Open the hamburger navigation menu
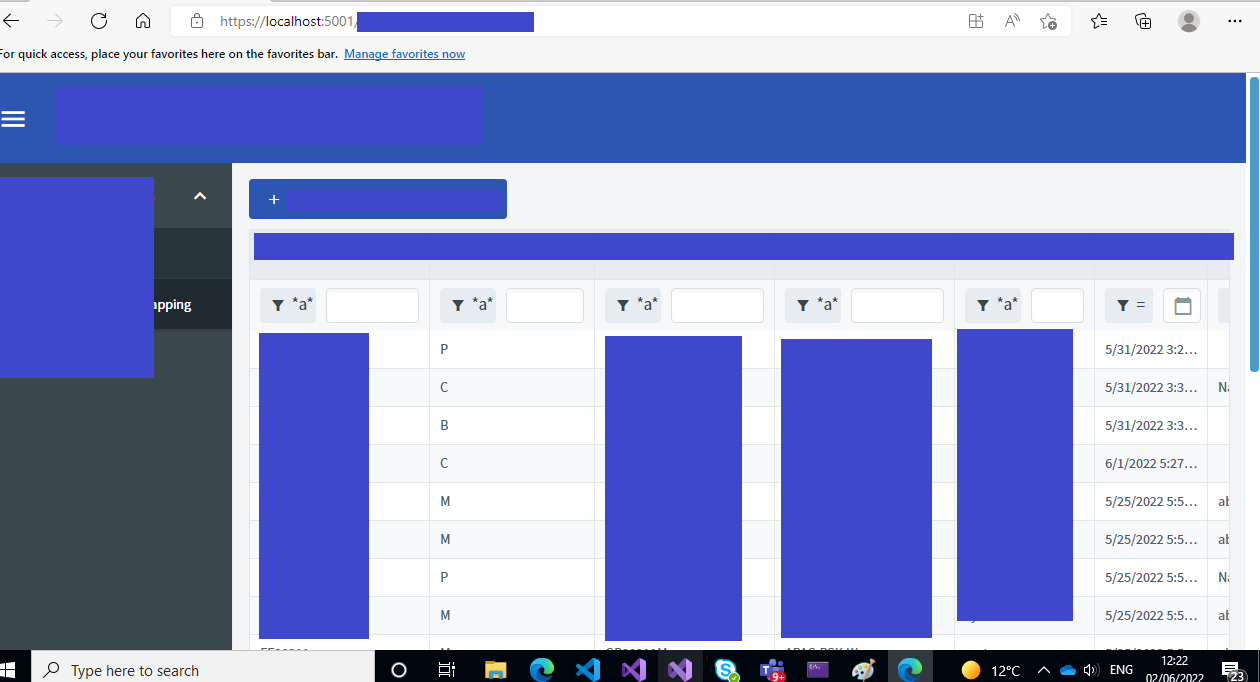The height and width of the screenshot is (682, 1260). (13, 119)
